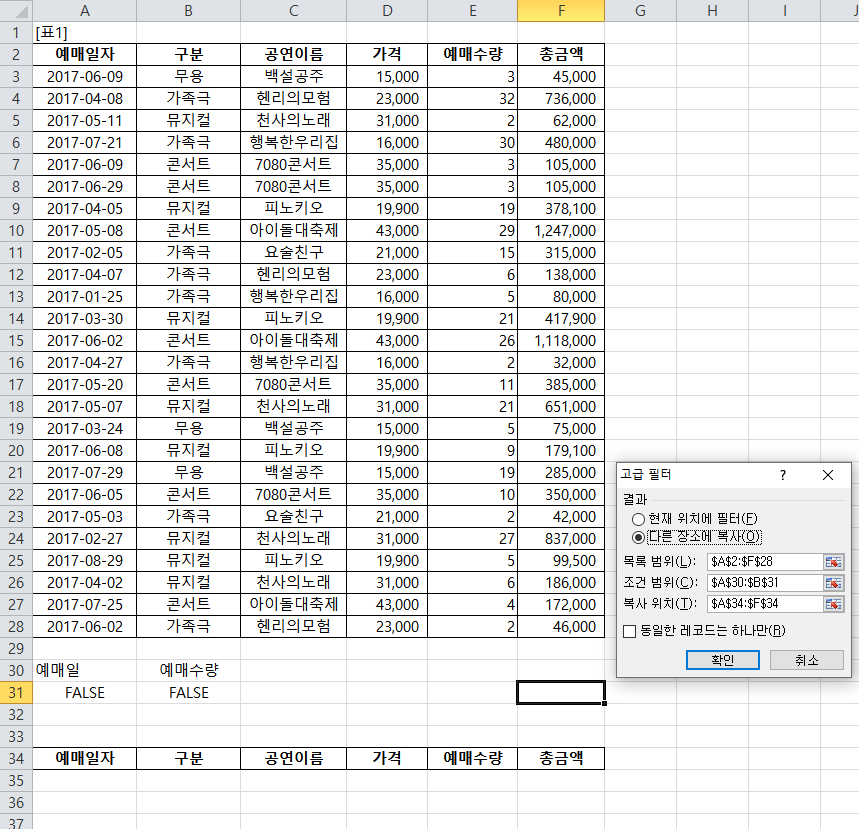859x829 pixels.
Task: Click cell containing 1,247,000
Action: 561,230
